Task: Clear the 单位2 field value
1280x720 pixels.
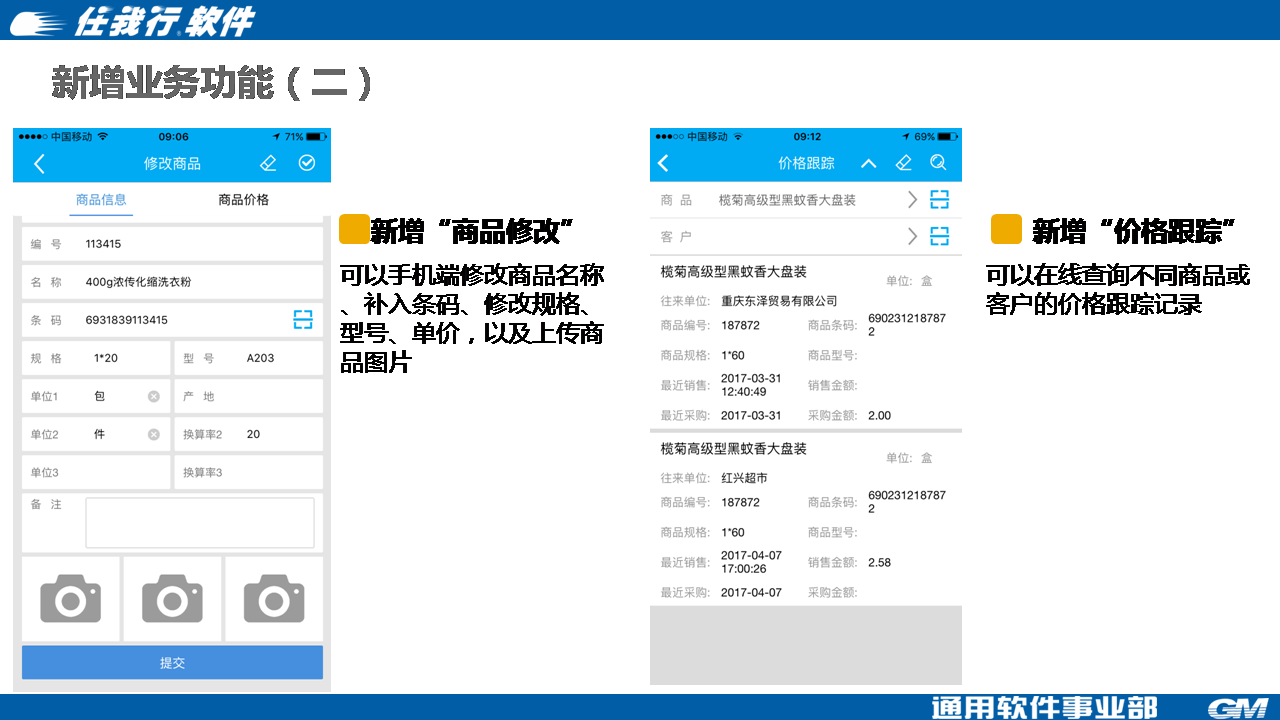Action: pos(154,434)
